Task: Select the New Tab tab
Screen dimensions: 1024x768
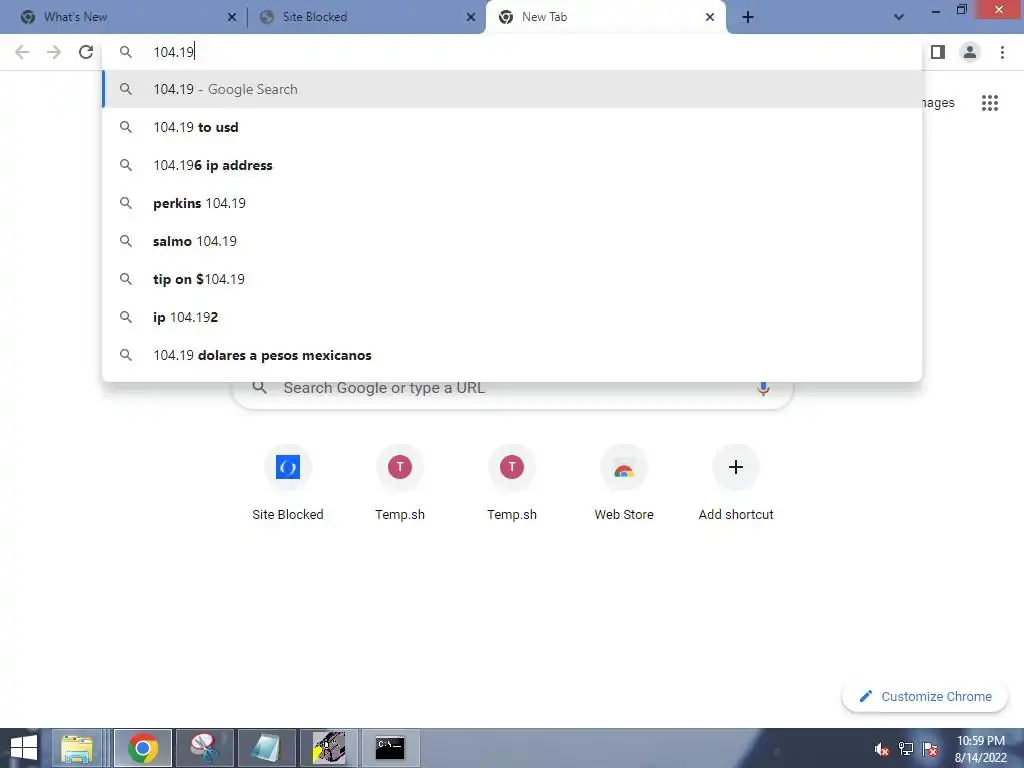Action: pyautogui.click(x=605, y=17)
